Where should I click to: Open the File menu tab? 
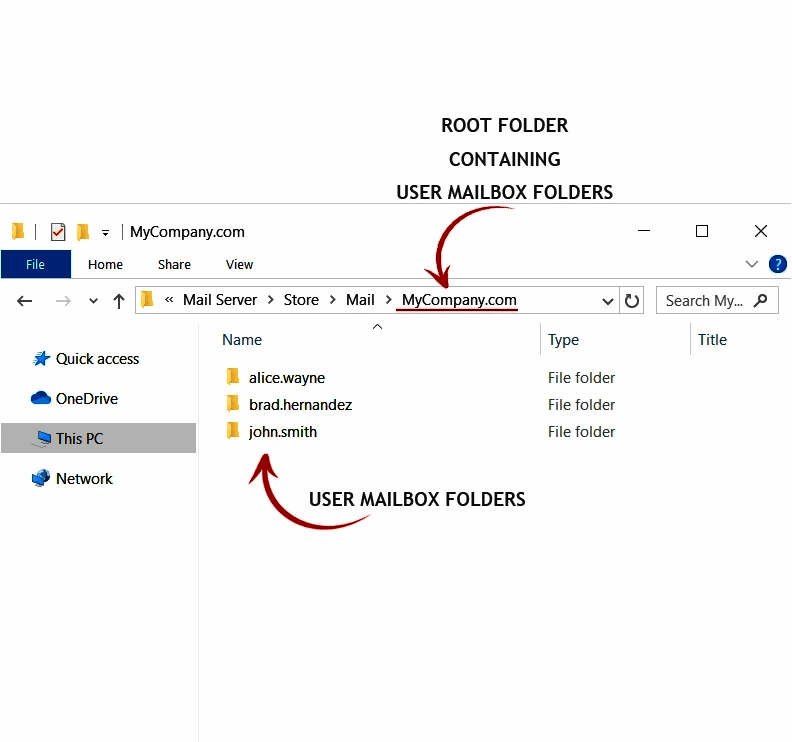pos(35,265)
